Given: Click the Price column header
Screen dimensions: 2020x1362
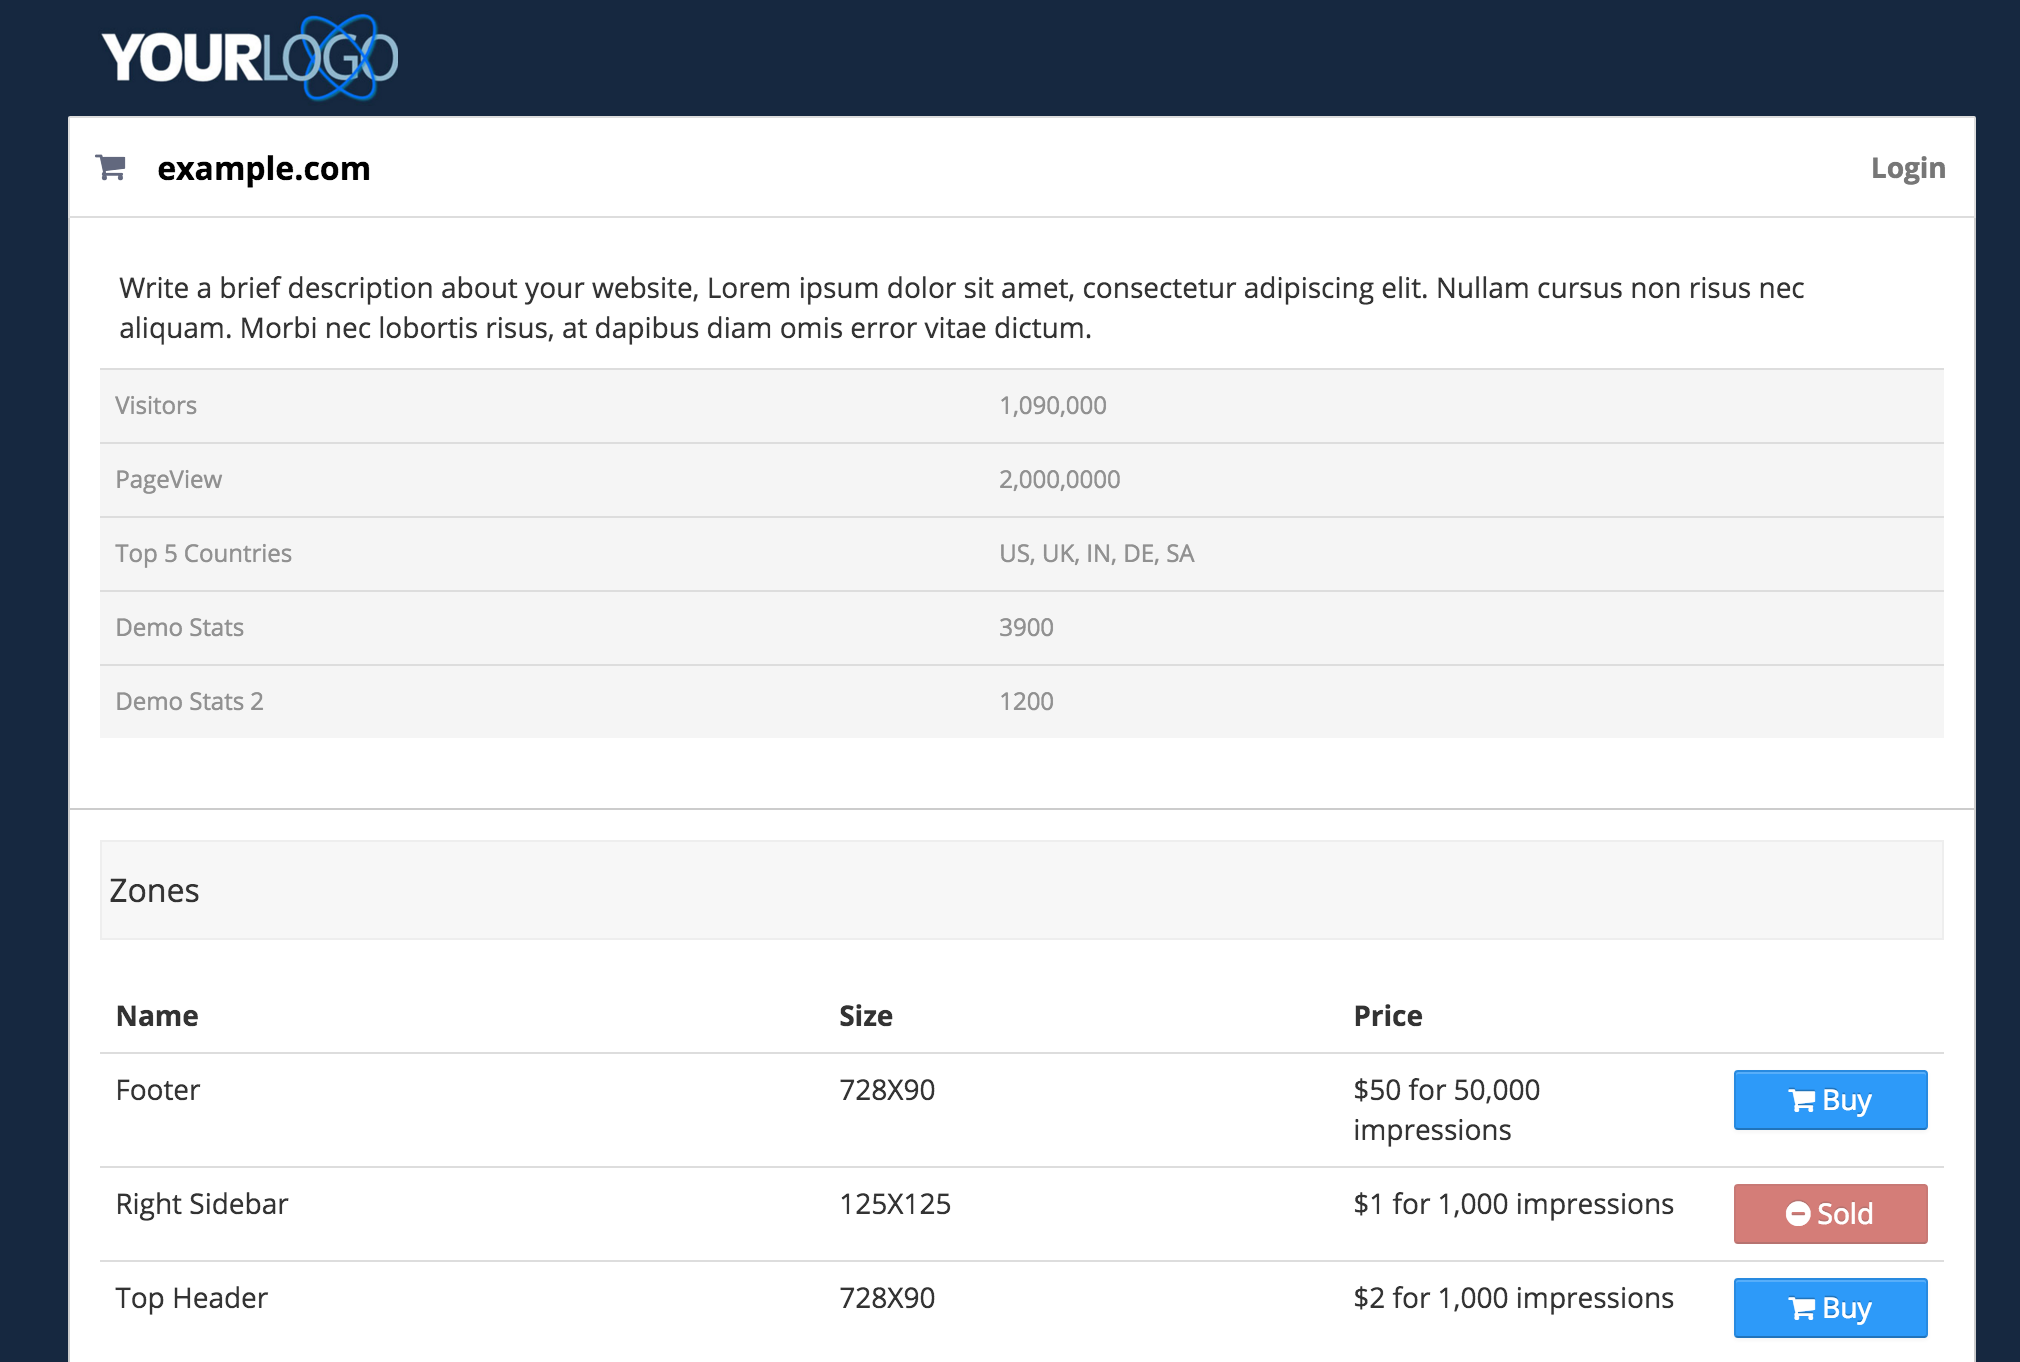Looking at the screenshot, I should (x=1387, y=1016).
